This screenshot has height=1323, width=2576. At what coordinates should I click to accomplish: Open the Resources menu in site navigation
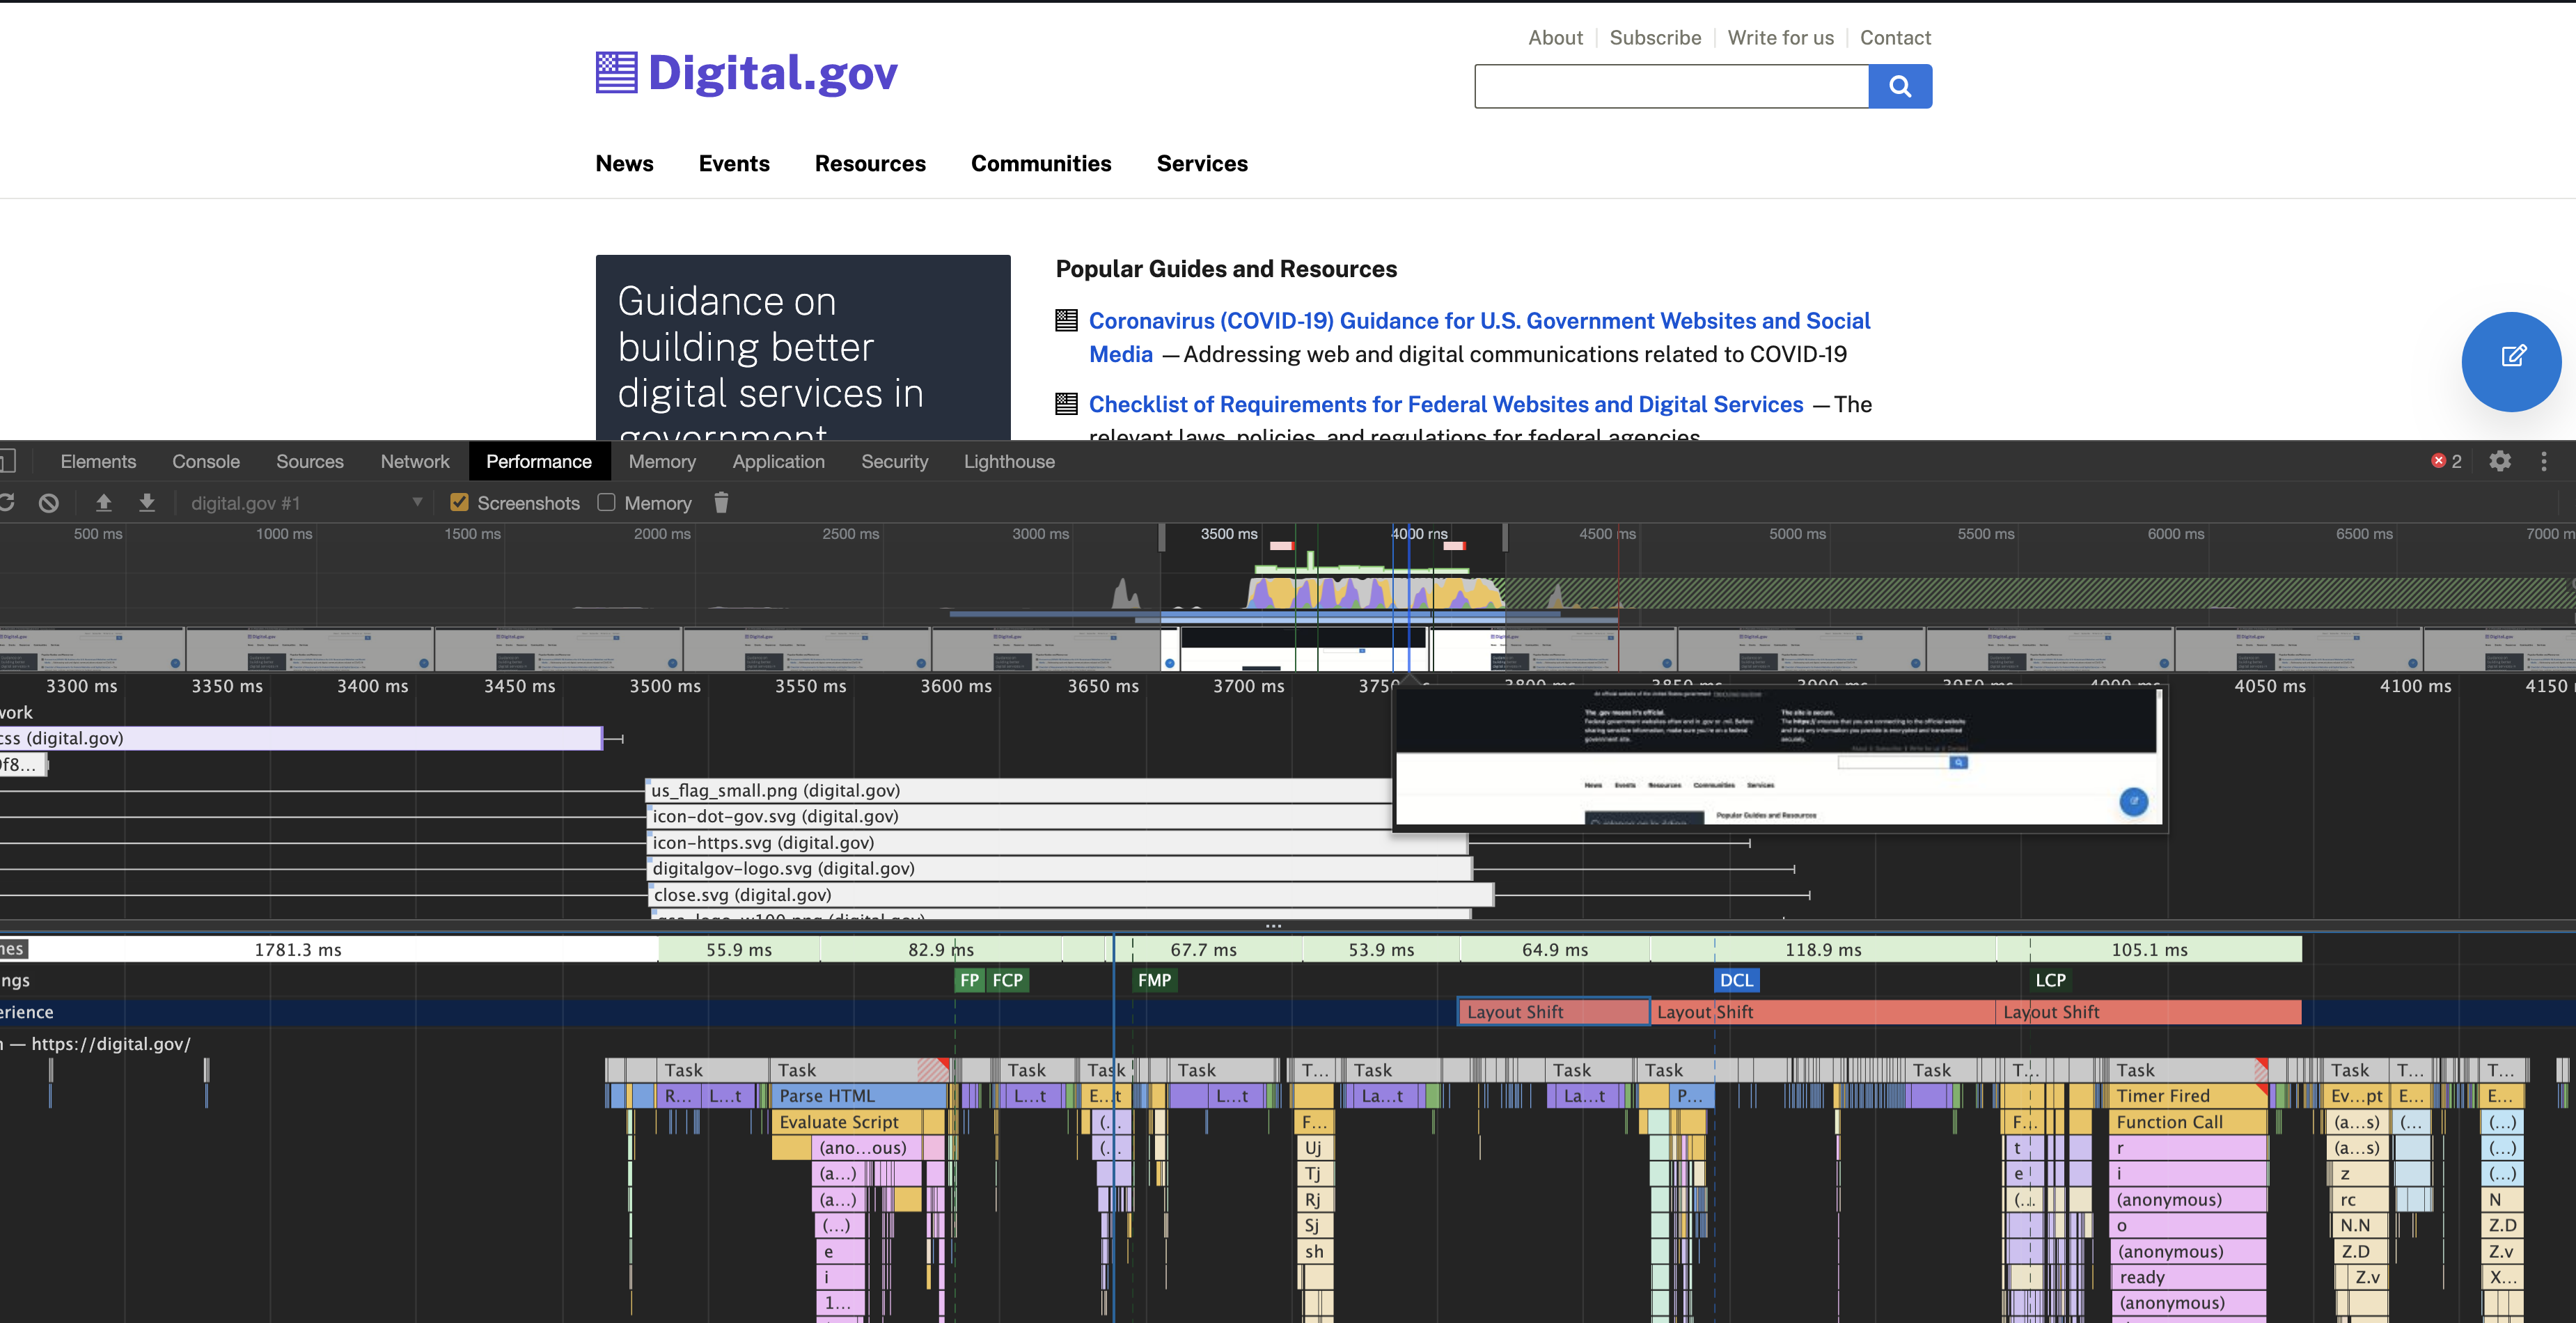870,163
